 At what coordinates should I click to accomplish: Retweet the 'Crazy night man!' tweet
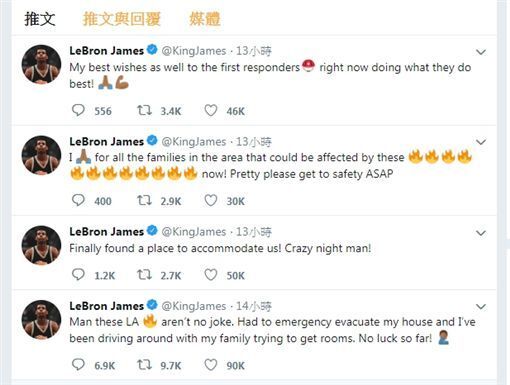tap(144, 275)
